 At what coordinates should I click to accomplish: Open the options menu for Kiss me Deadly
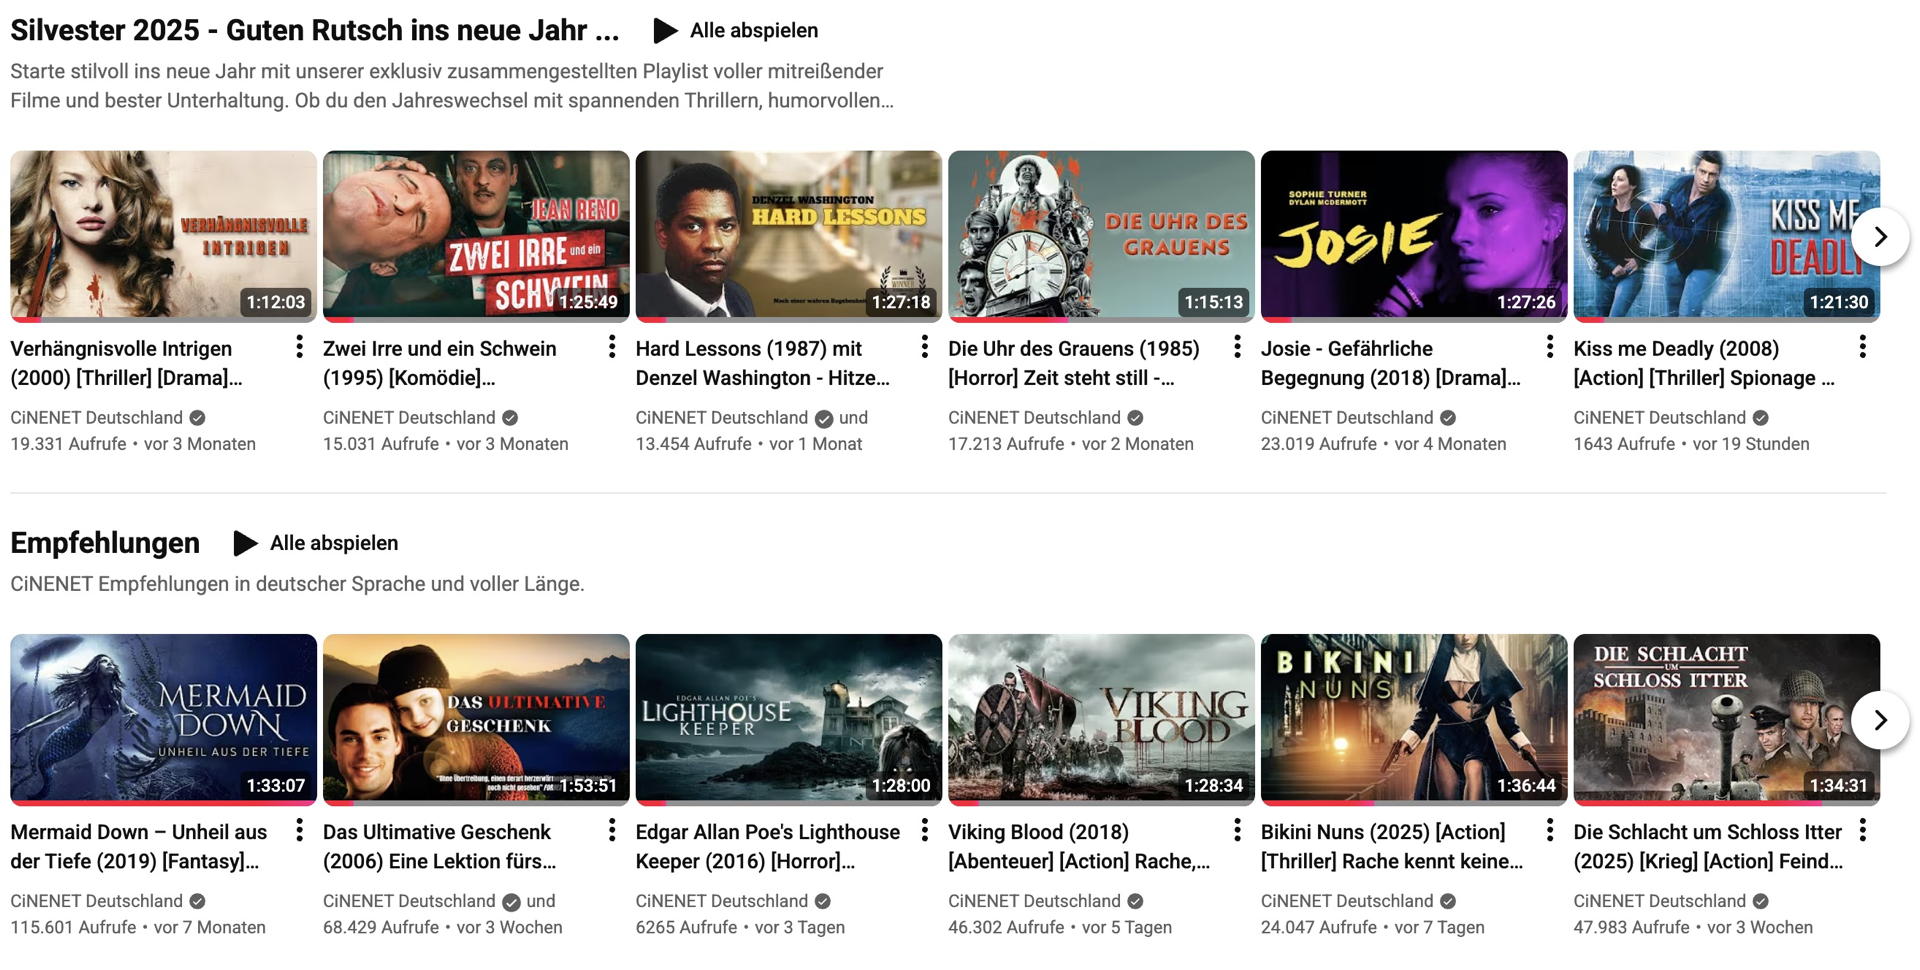coord(1862,346)
